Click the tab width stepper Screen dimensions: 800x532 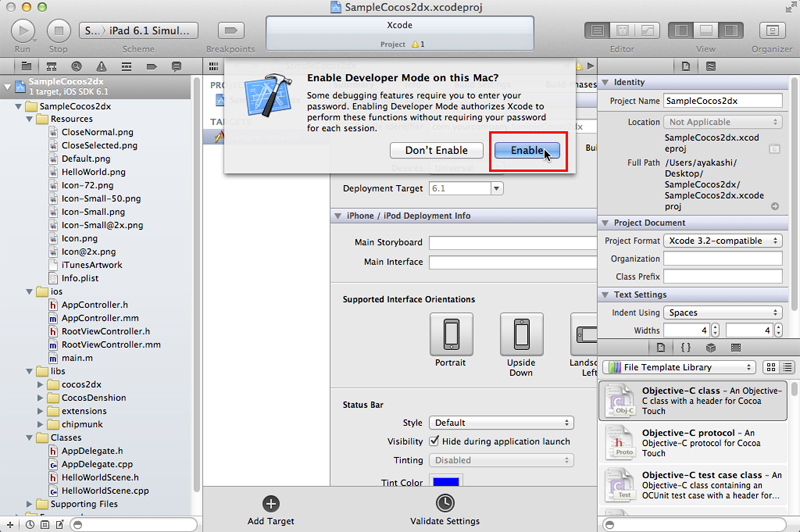click(x=715, y=331)
